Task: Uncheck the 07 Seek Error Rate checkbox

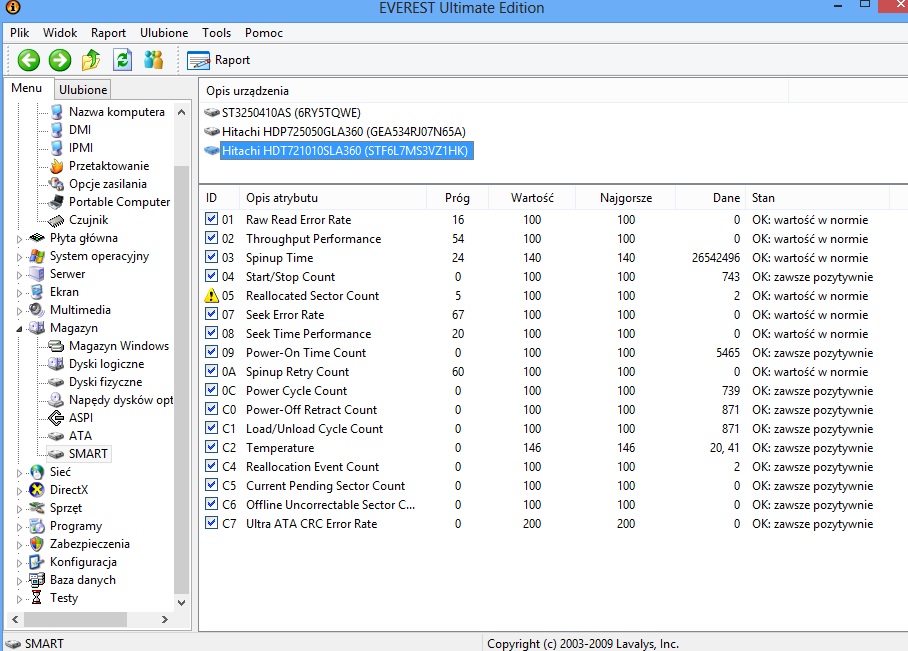Action: 211,314
